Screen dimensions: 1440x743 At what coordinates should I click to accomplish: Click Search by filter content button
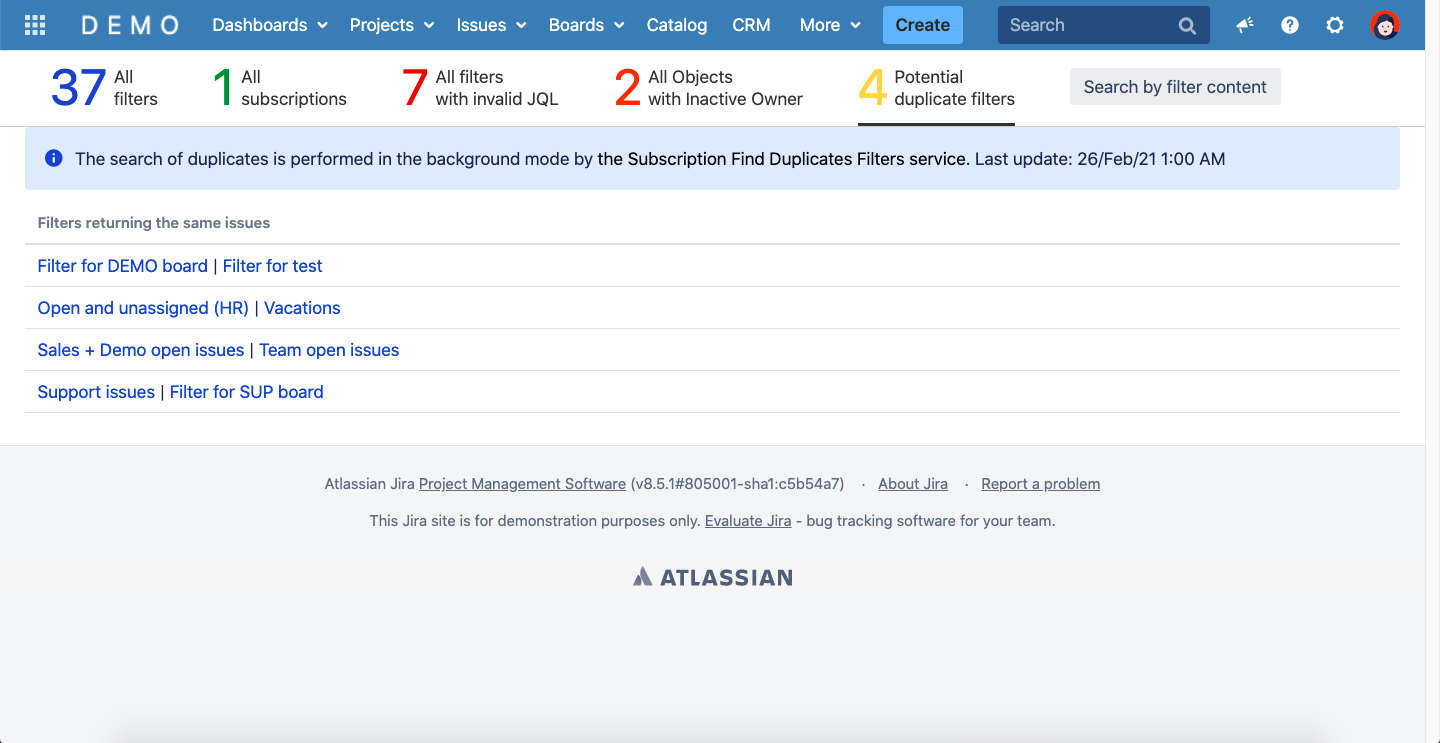1174,87
